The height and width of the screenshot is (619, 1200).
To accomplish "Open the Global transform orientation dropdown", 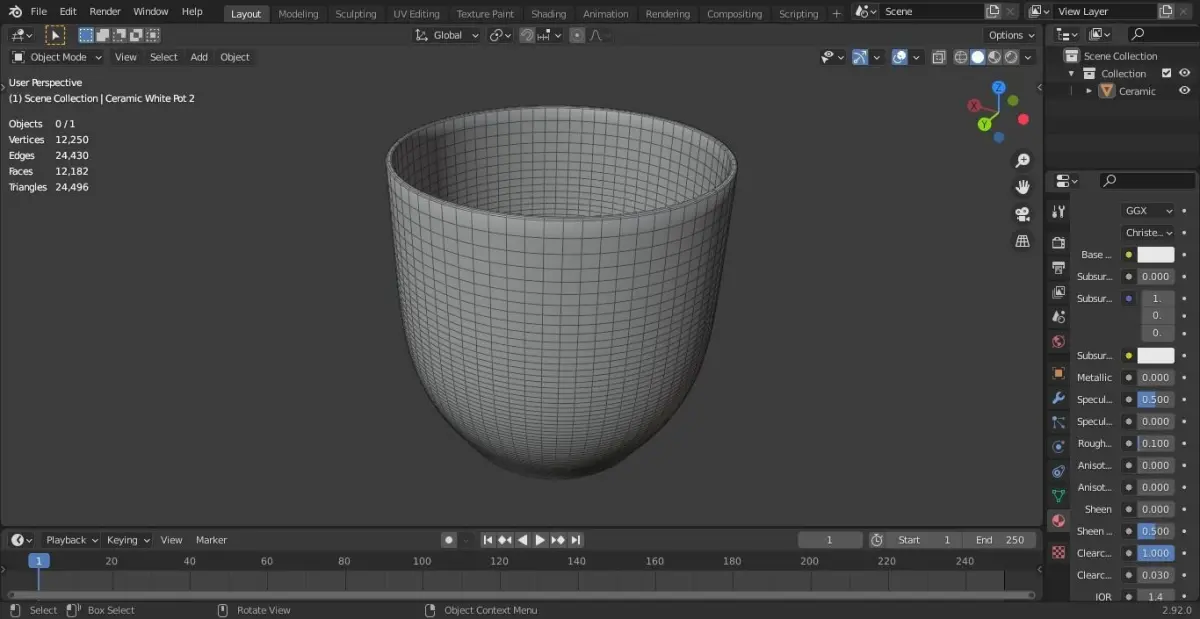I will click(x=447, y=35).
